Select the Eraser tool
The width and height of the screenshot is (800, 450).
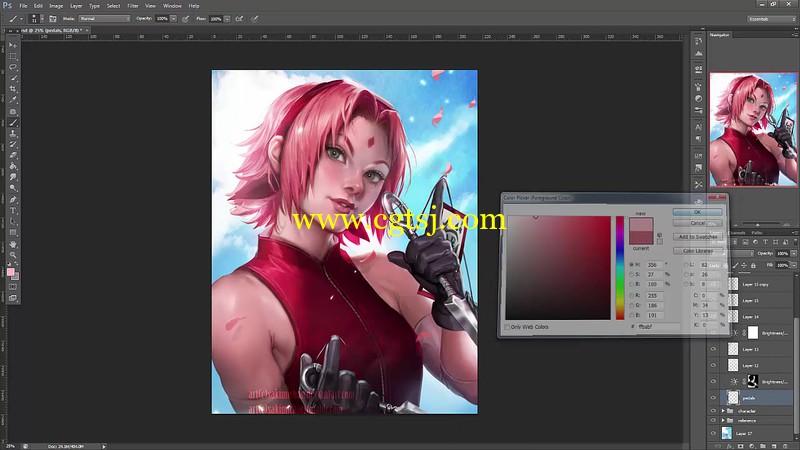(13, 155)
